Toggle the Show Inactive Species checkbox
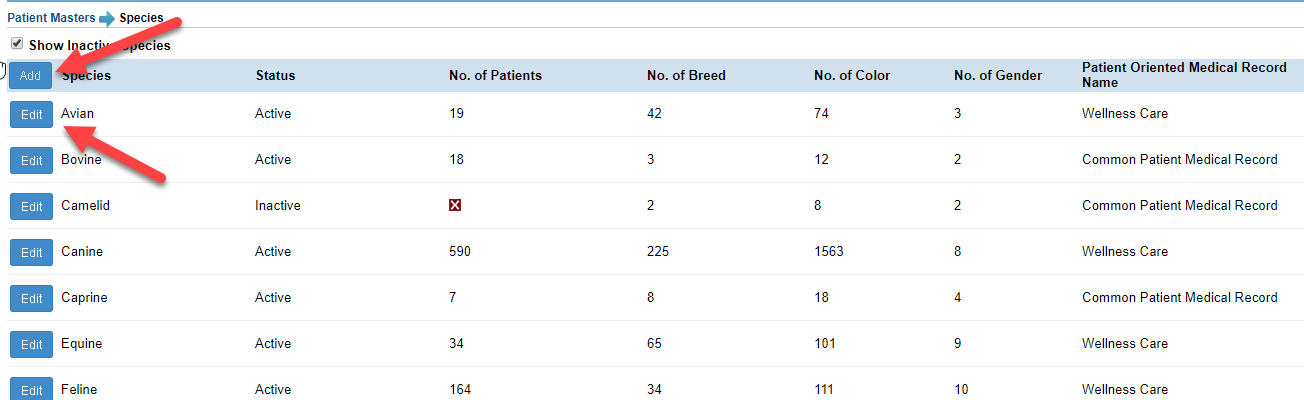 (x=17, y=44)
